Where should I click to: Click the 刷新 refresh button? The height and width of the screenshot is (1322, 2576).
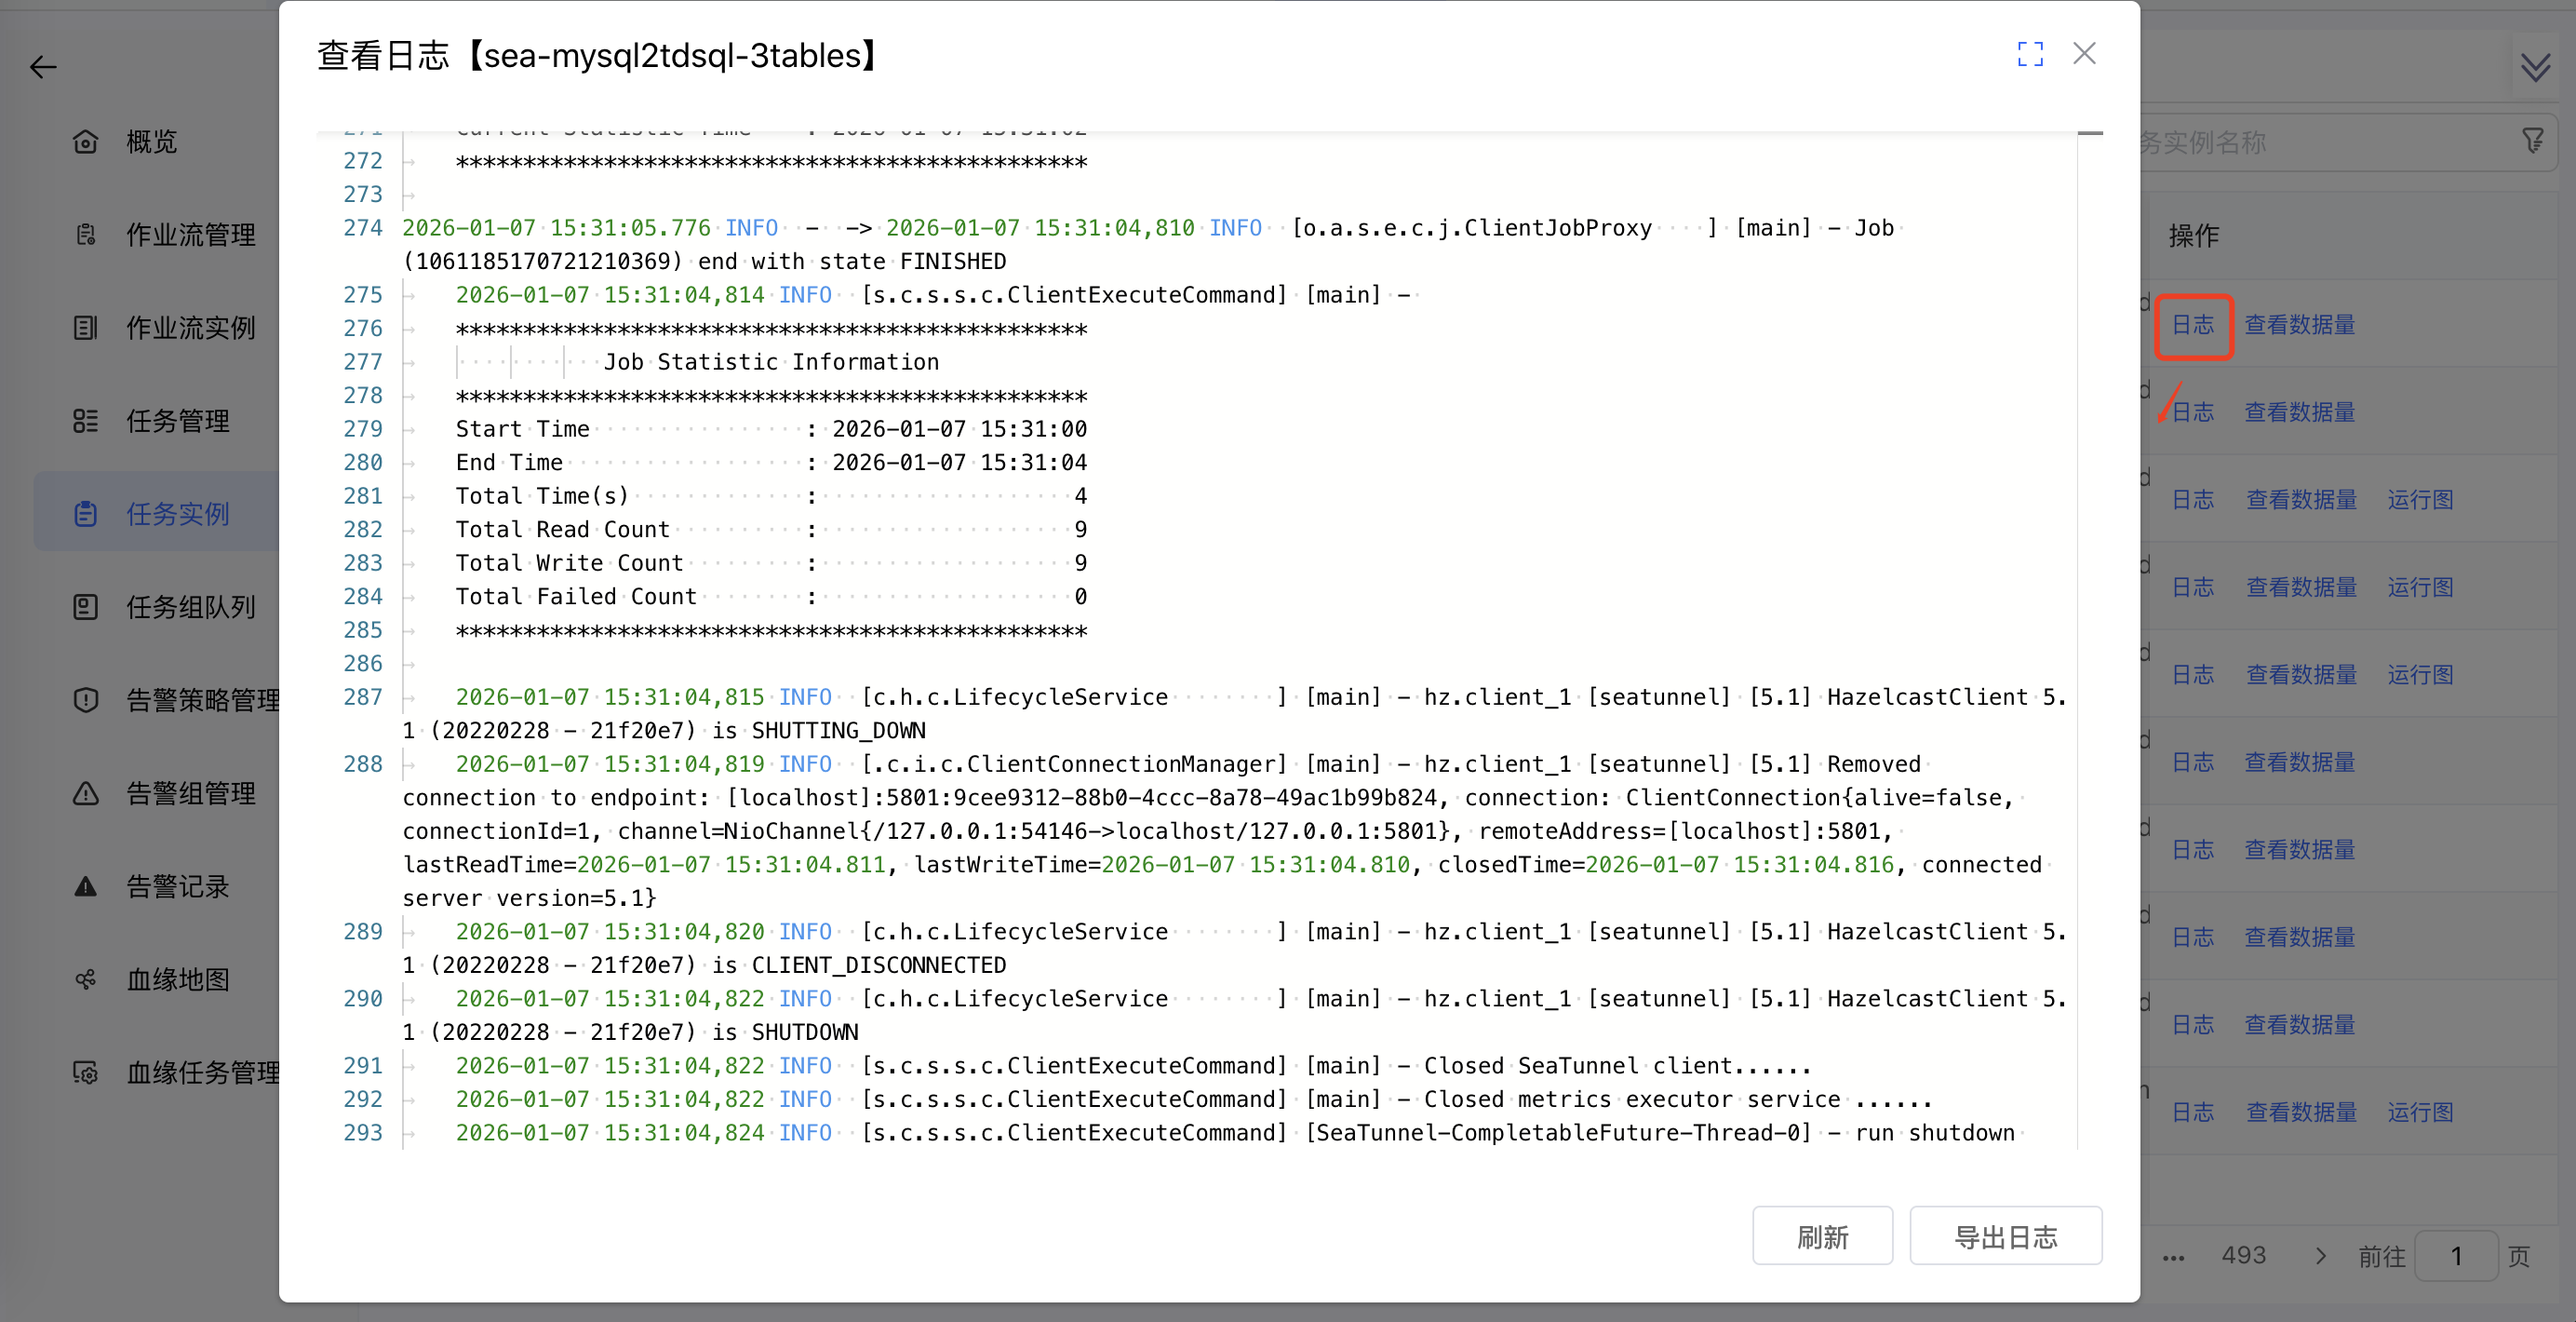pos(1821,1236)
